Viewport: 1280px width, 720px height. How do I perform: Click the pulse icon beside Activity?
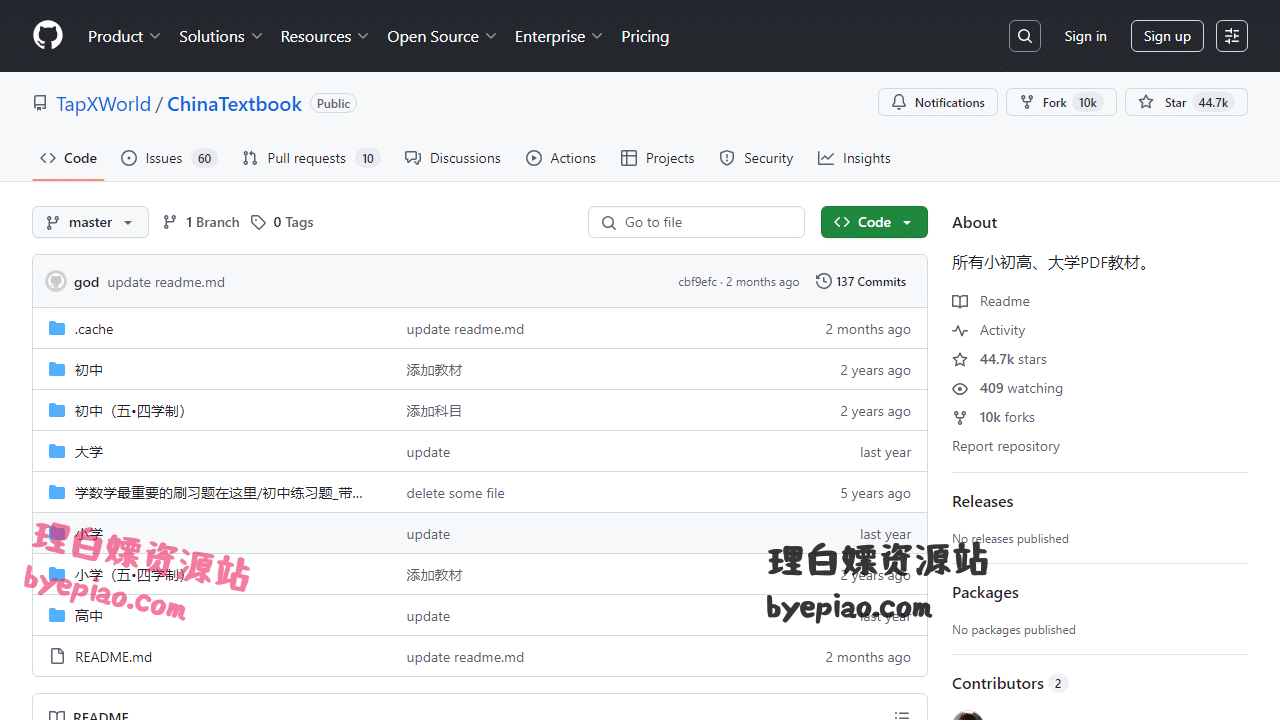[960, 330]
